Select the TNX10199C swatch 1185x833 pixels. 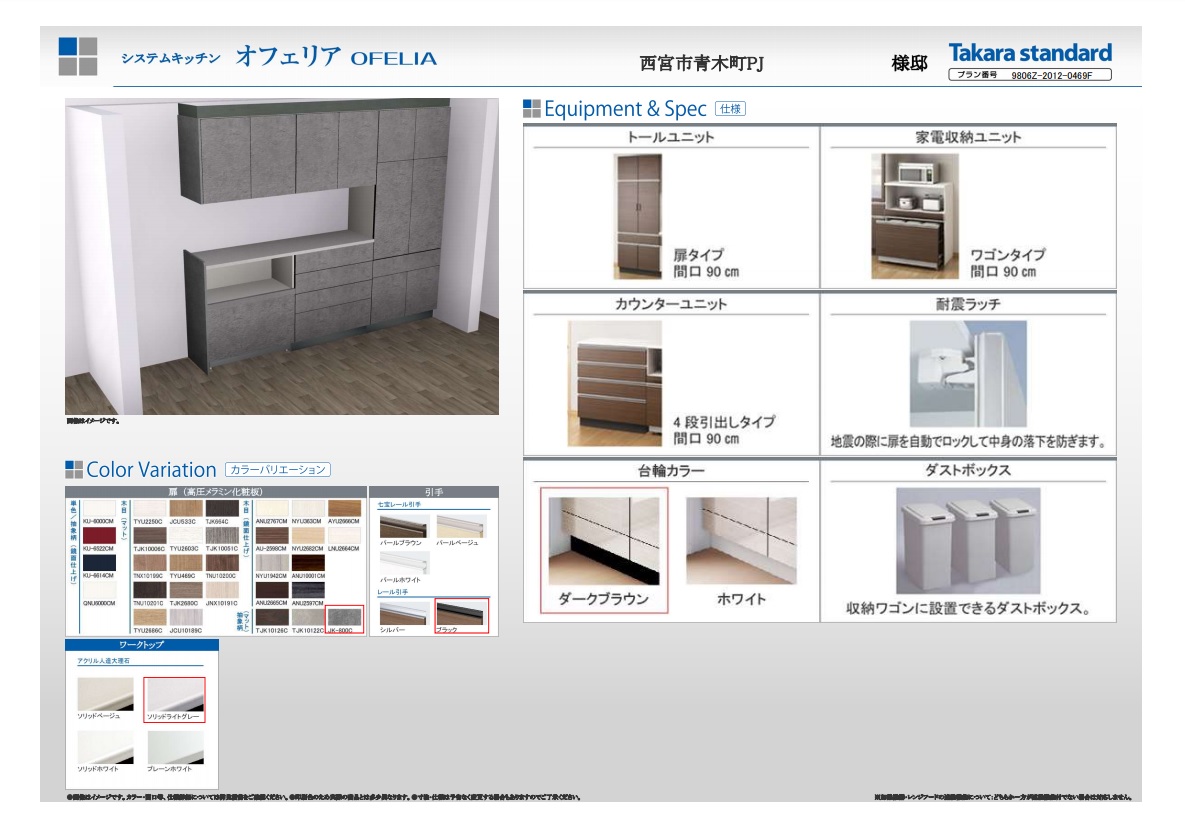pos(150,563)
